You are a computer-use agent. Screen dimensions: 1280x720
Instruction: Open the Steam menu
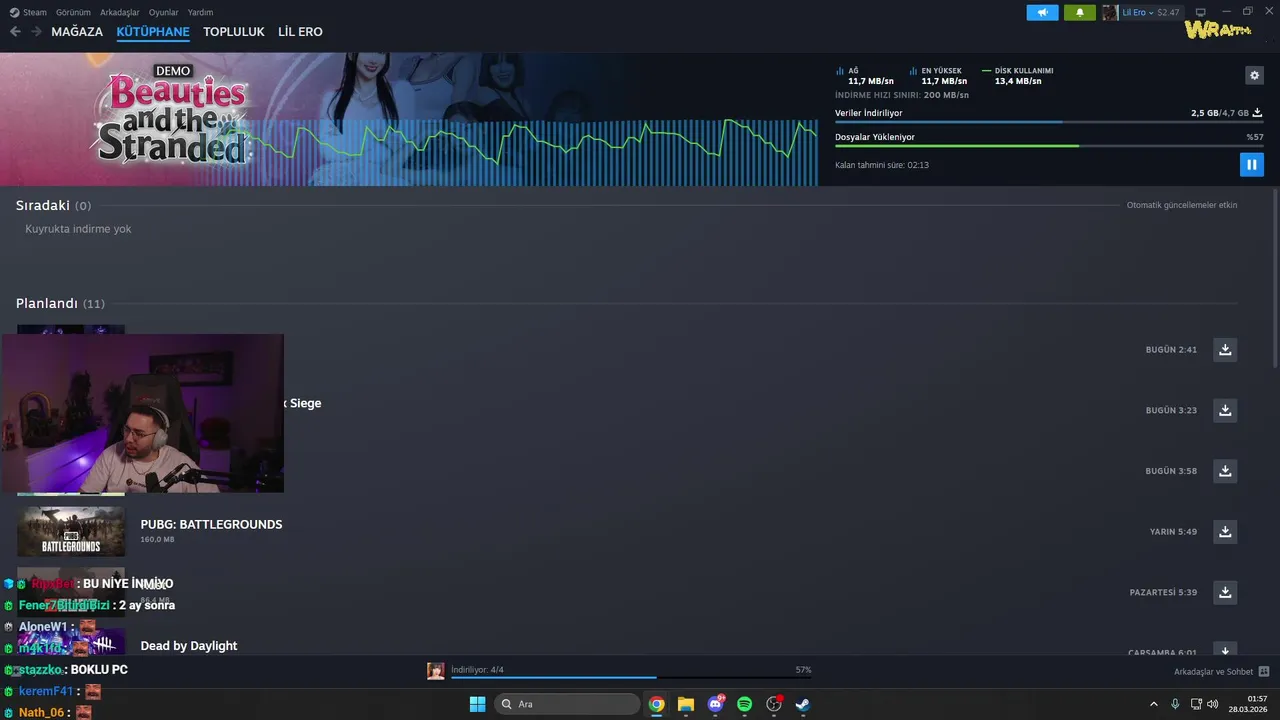28,12
